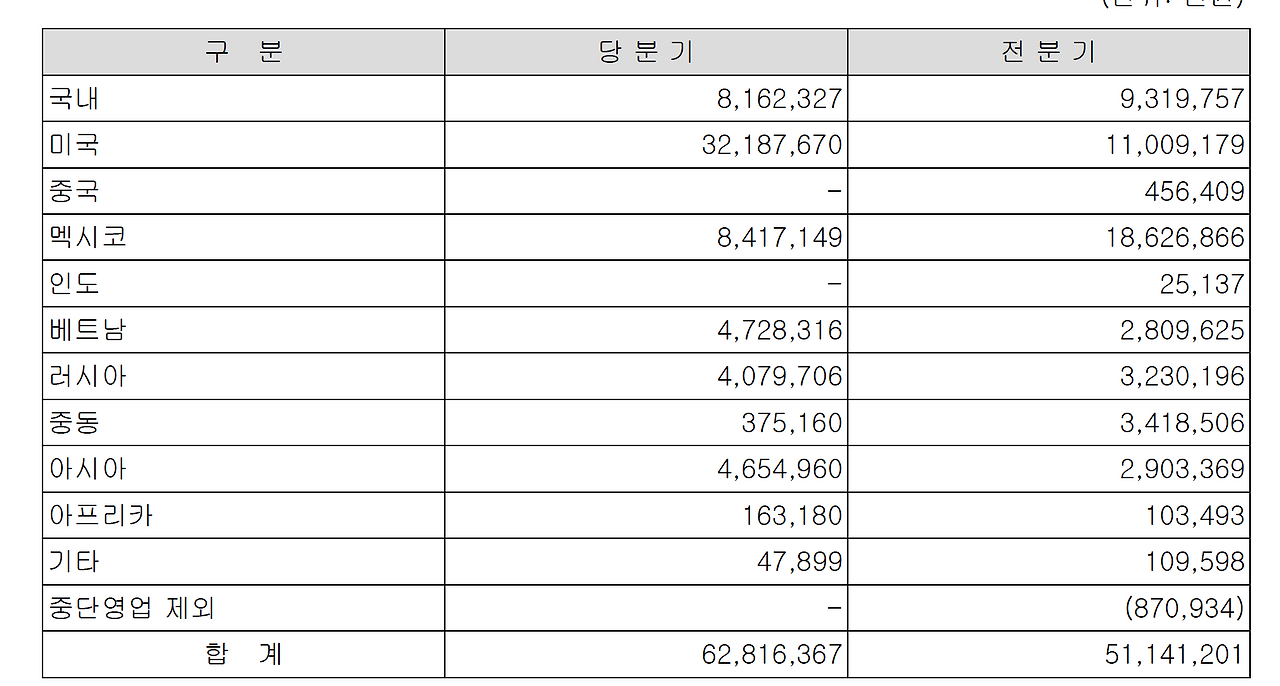Select the 미국 당분기 value 32,187,670

(x=773, y=146)
